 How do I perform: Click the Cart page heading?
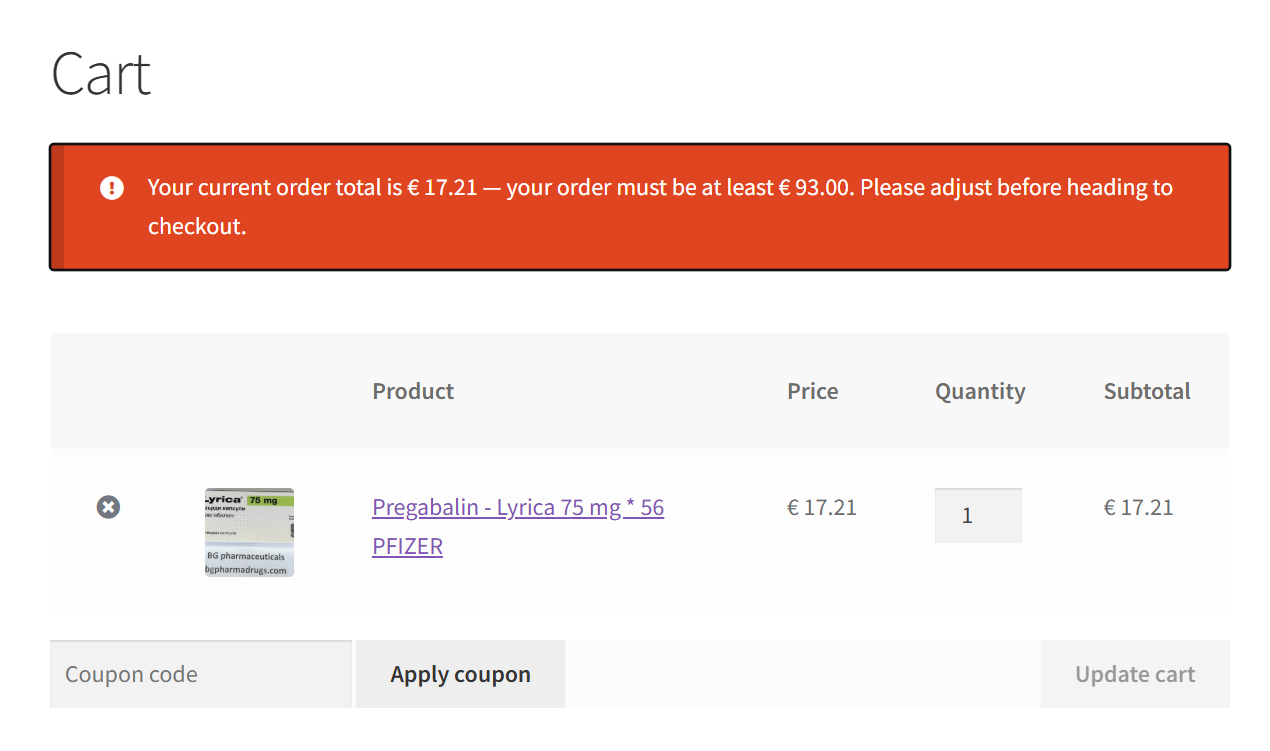click(x=101, y=74)
